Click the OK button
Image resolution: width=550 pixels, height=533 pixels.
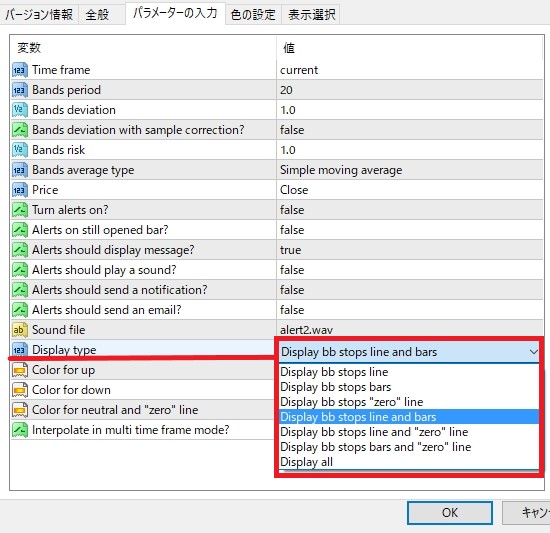click(x=450, y=513)
